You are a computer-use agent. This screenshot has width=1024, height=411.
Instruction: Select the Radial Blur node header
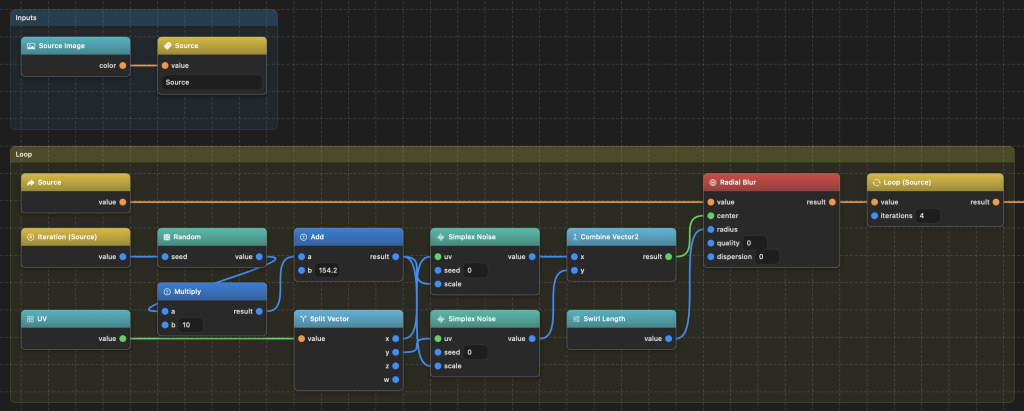click(771, 182)
